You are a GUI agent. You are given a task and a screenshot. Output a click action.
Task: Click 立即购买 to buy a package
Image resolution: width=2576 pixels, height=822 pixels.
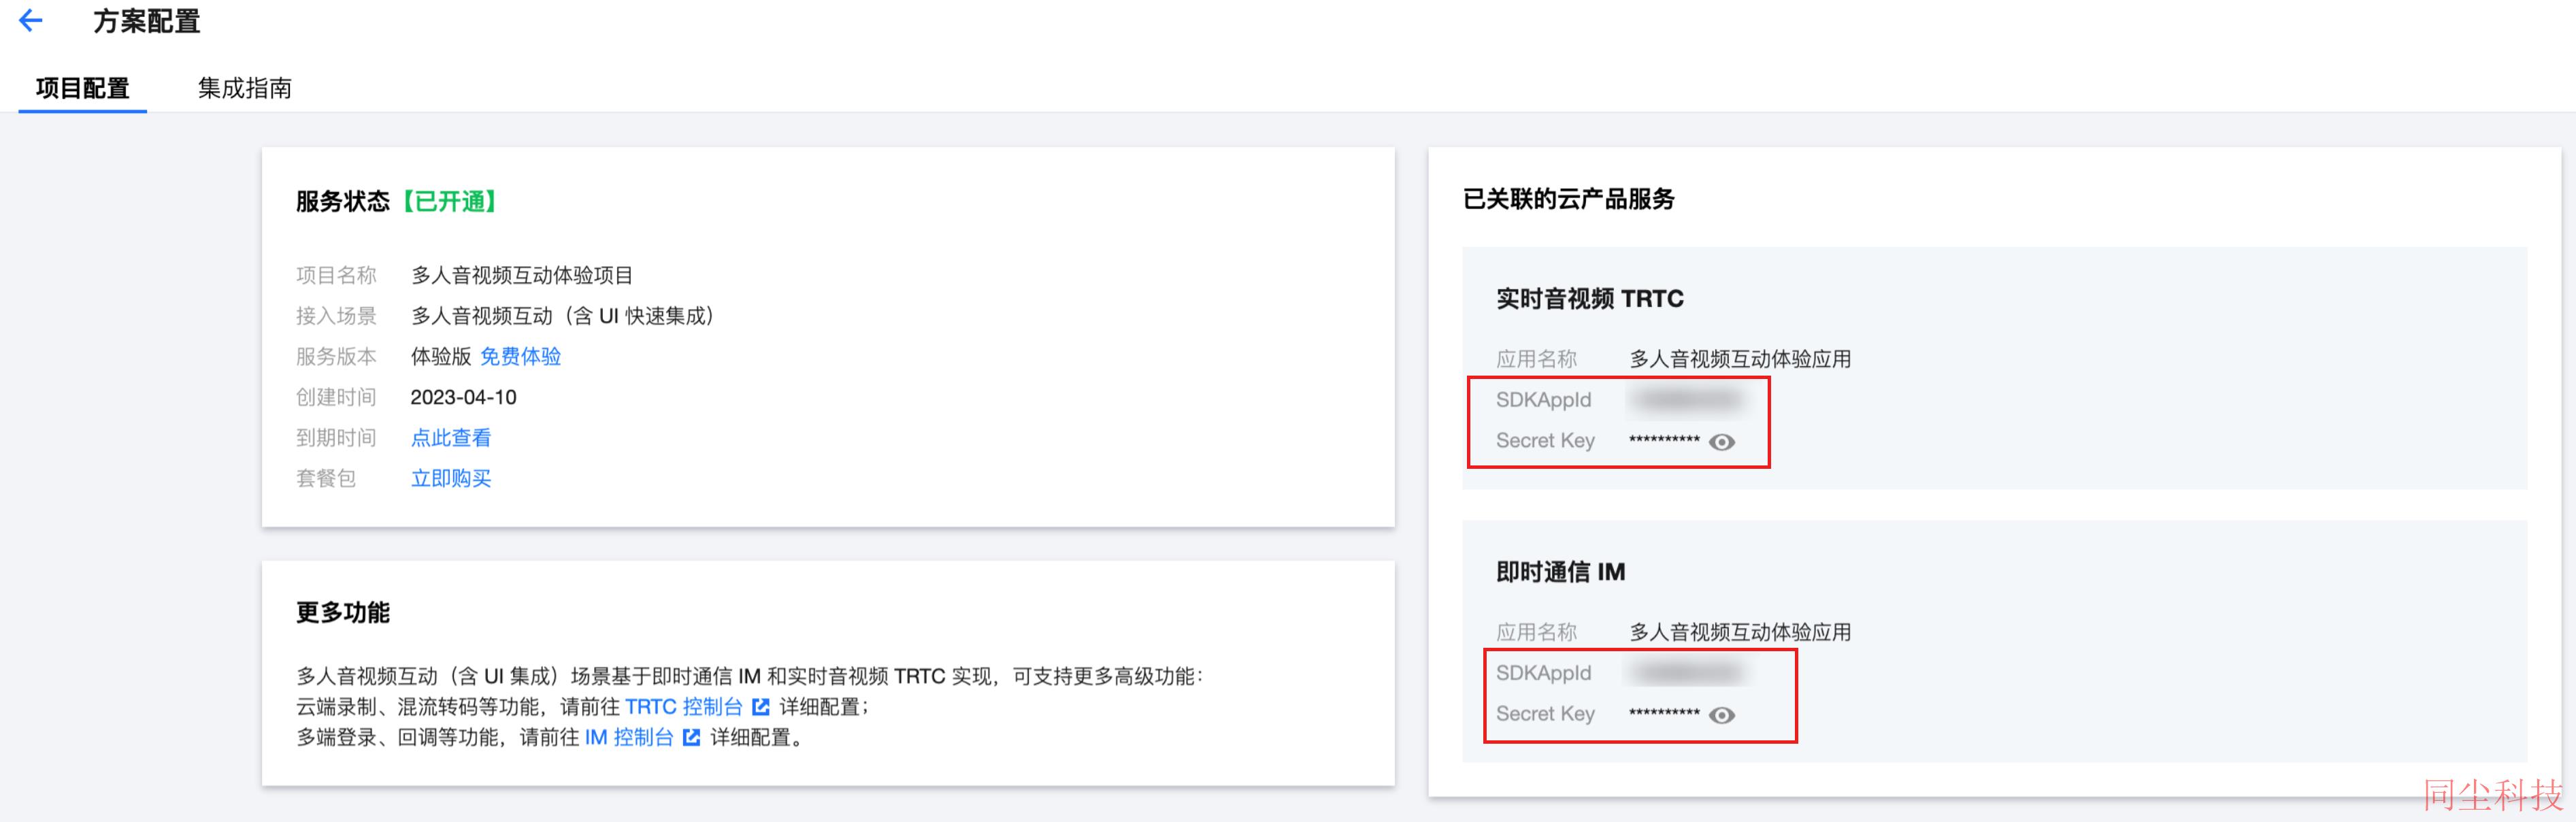click(x=451, y=478)
